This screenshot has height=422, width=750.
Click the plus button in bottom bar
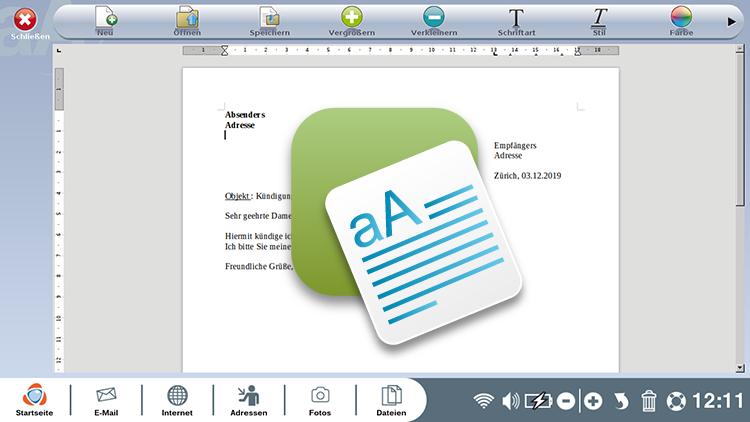pos(593,401)
